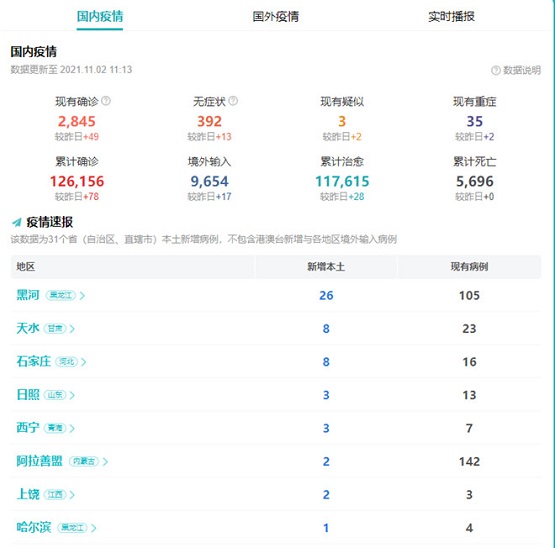Viewport: 555px width, 548px height.
Task: Click the 较昨日+49 change under 现有确诊
Action: point(77,137)
